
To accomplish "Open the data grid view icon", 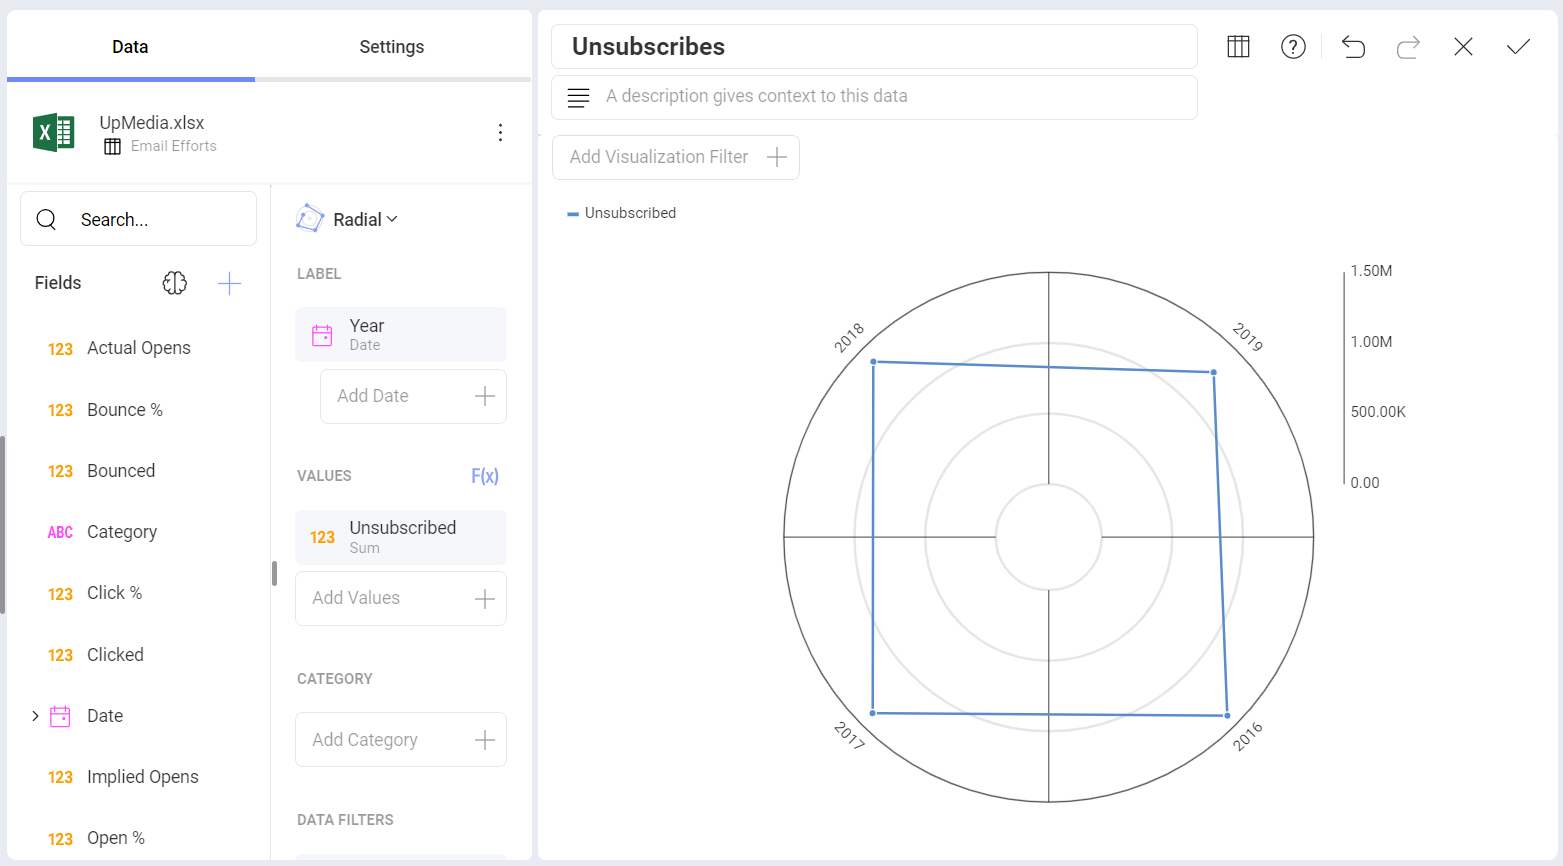I will [x=1238, y=47].
